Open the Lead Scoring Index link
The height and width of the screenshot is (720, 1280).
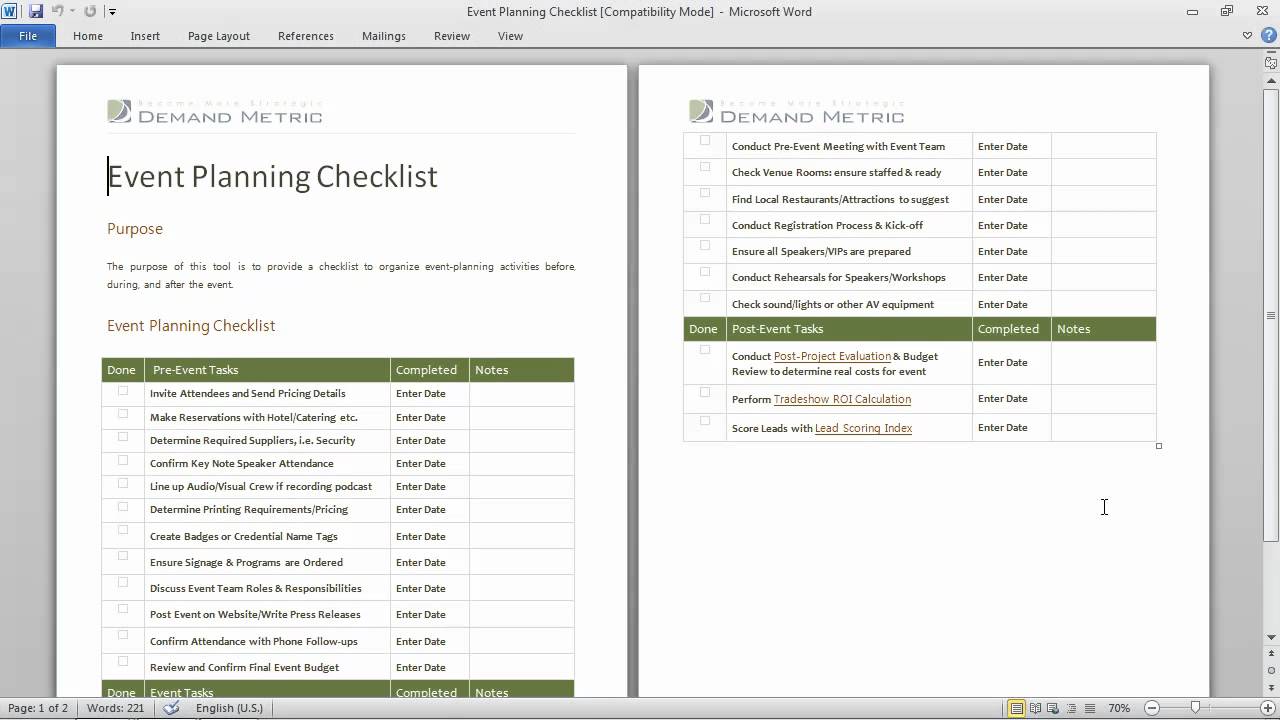(x=863, y=428)
